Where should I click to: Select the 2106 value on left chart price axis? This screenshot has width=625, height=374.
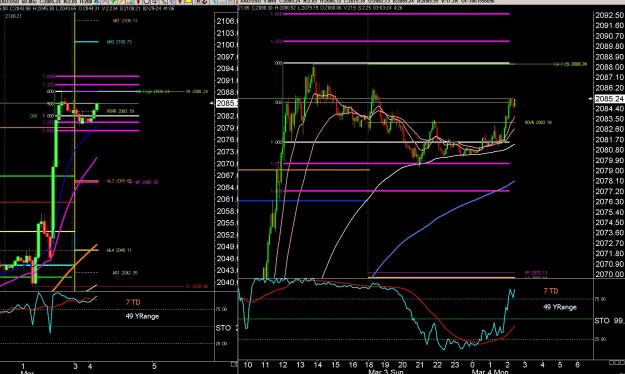point(227,21)
